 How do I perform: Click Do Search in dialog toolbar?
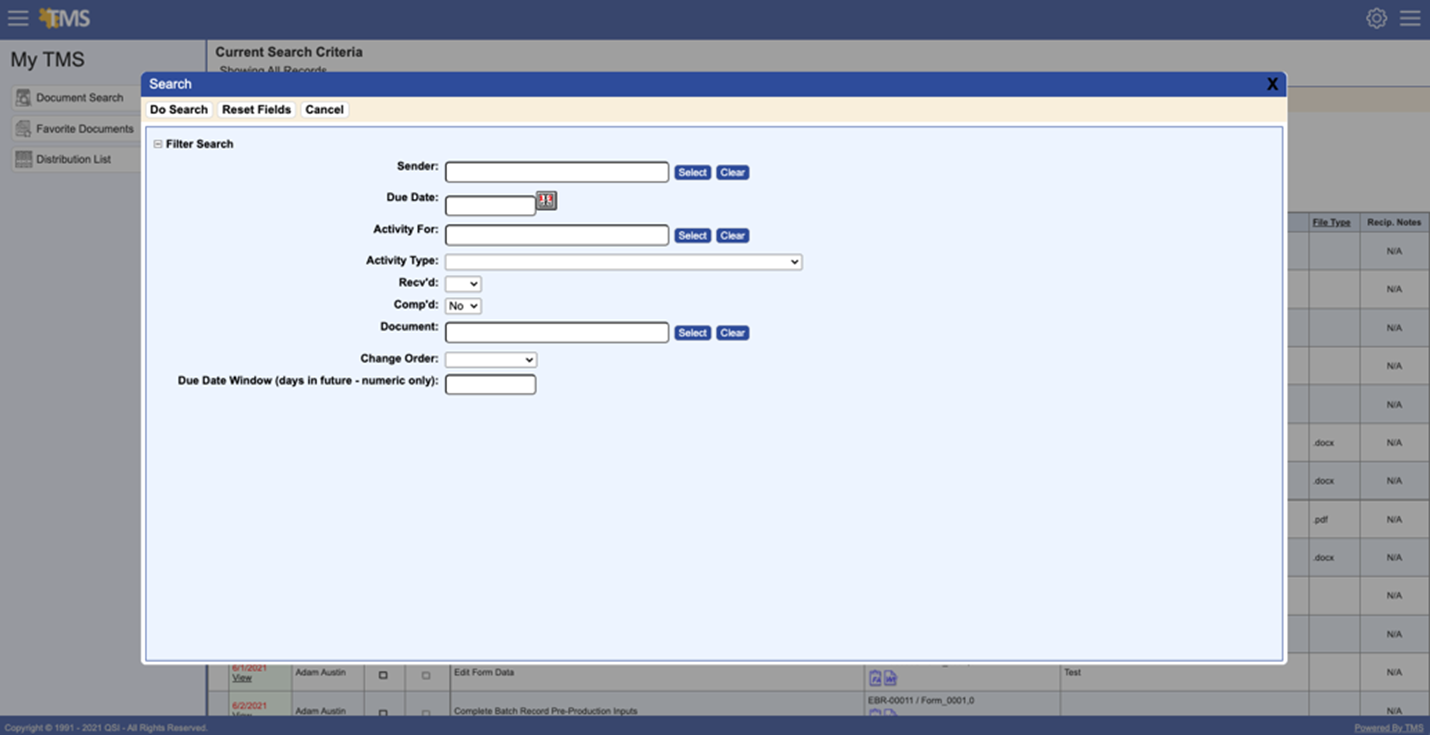point(179,110)
